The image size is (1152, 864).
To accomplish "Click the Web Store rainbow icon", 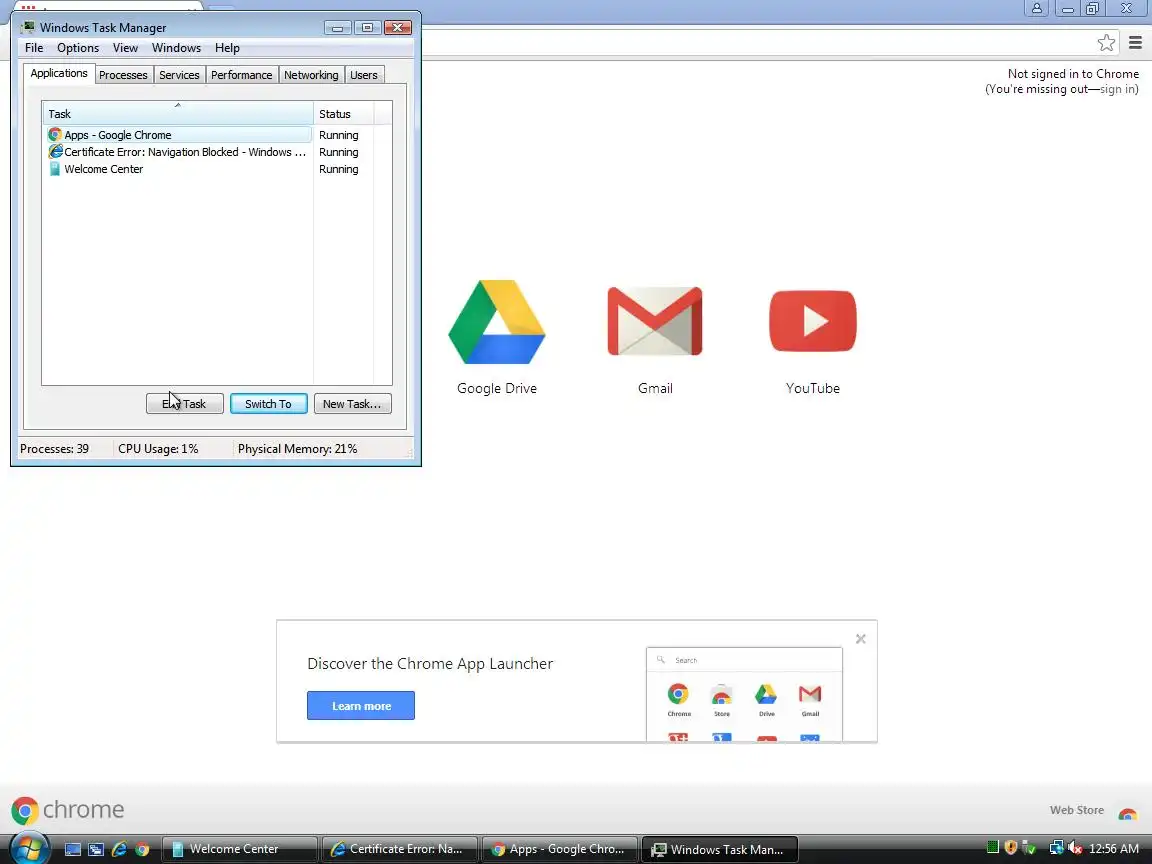I will [x=1127, y=813].
